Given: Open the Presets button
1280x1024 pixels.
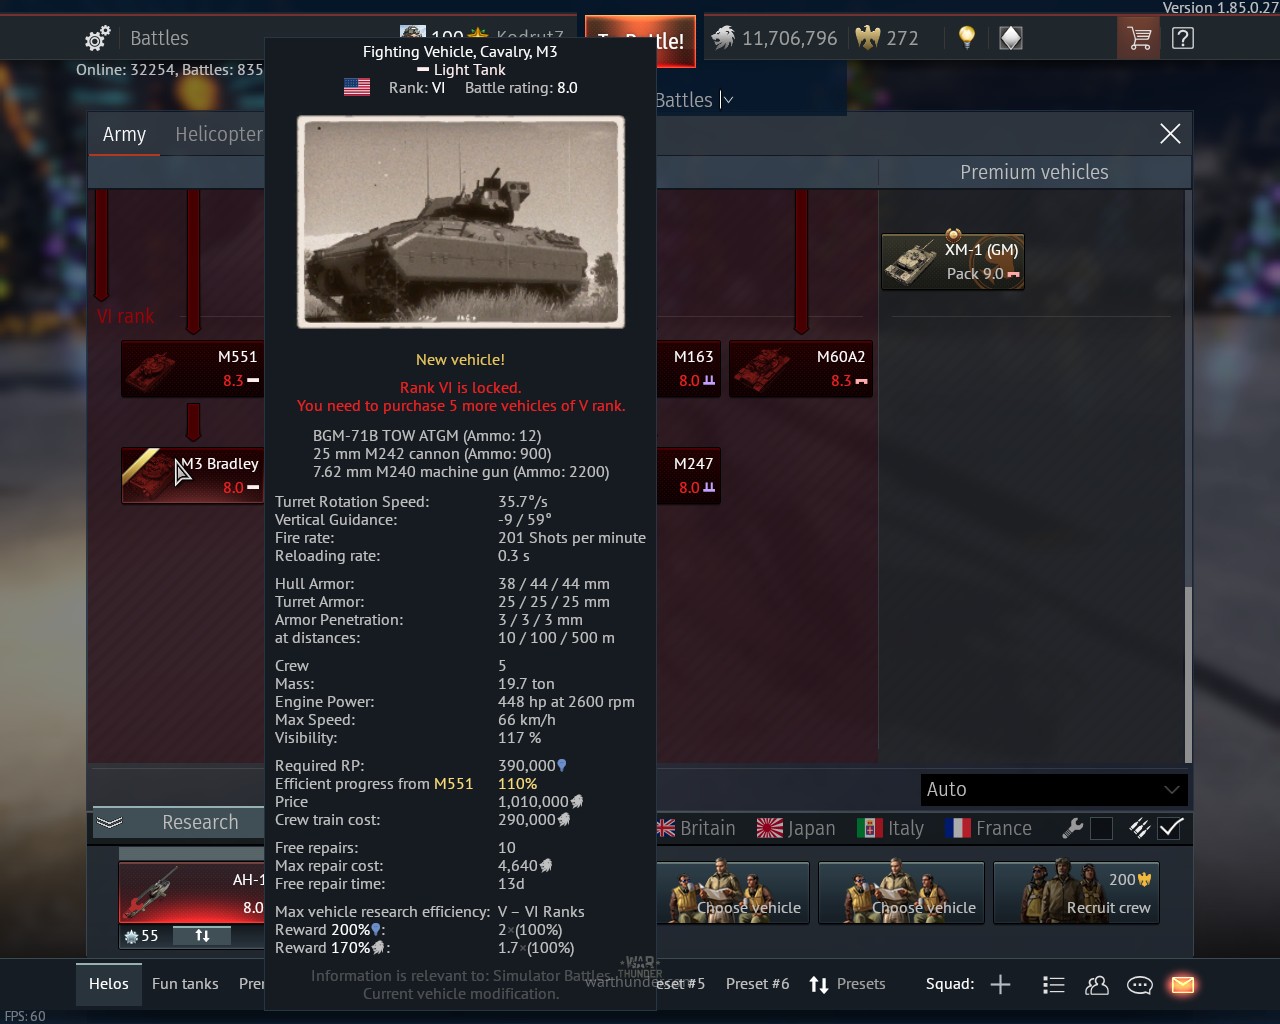Looking at the screenshot, I should pyautogui.click(x=847, y=984).
